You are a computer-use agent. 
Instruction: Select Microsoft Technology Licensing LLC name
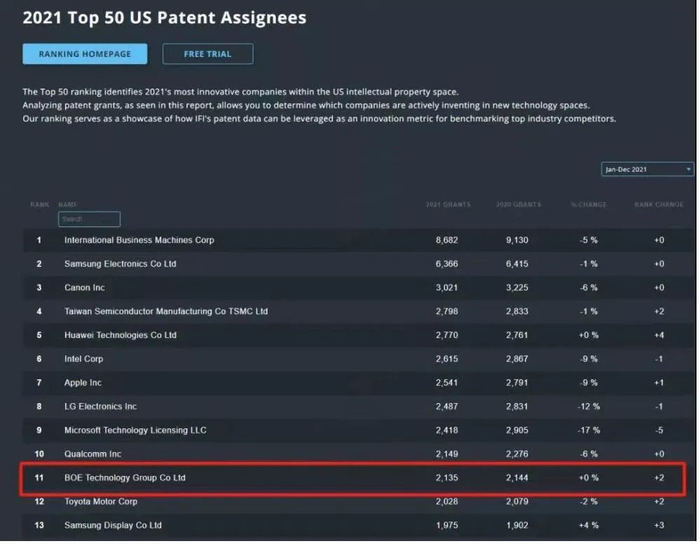coord(135,430)
